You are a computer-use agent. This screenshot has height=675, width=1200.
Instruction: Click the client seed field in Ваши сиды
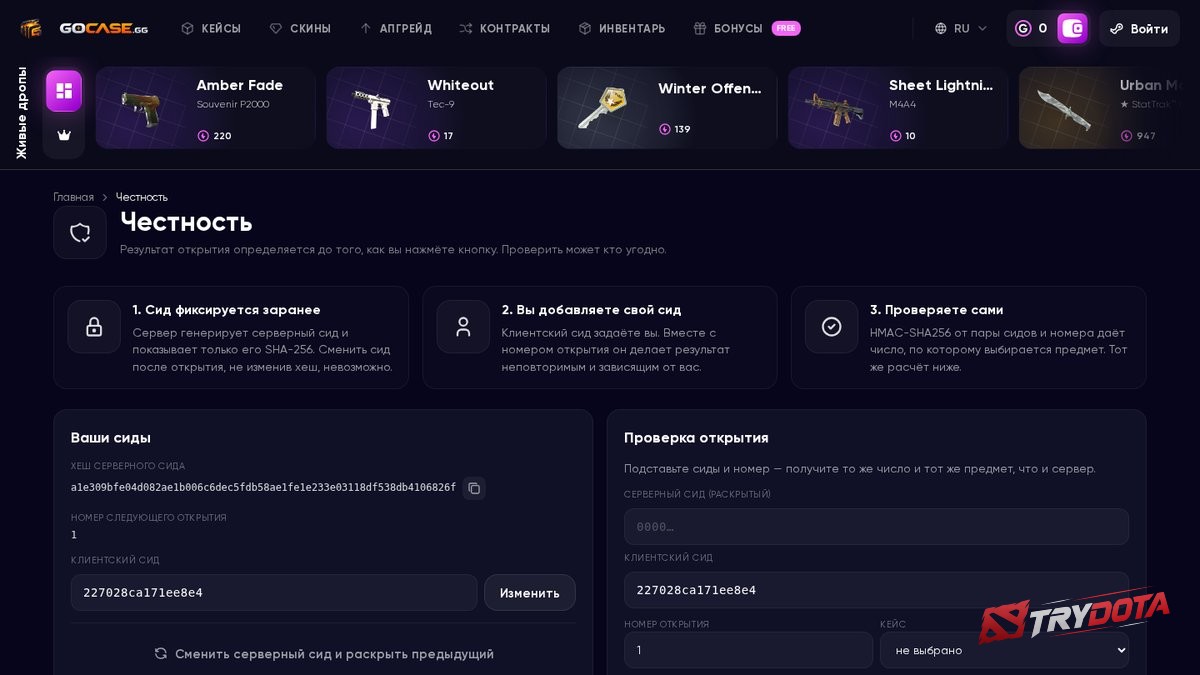click(x=274, y=592)
